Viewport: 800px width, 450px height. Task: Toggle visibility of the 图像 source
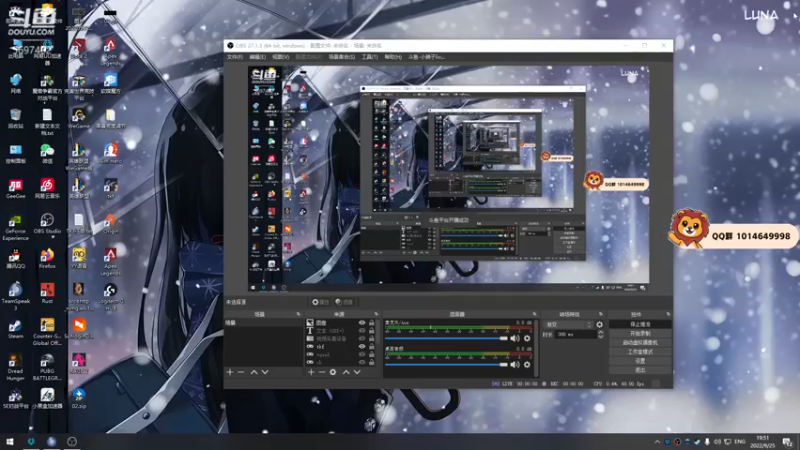pyautogui.click(x=362, y=323)
